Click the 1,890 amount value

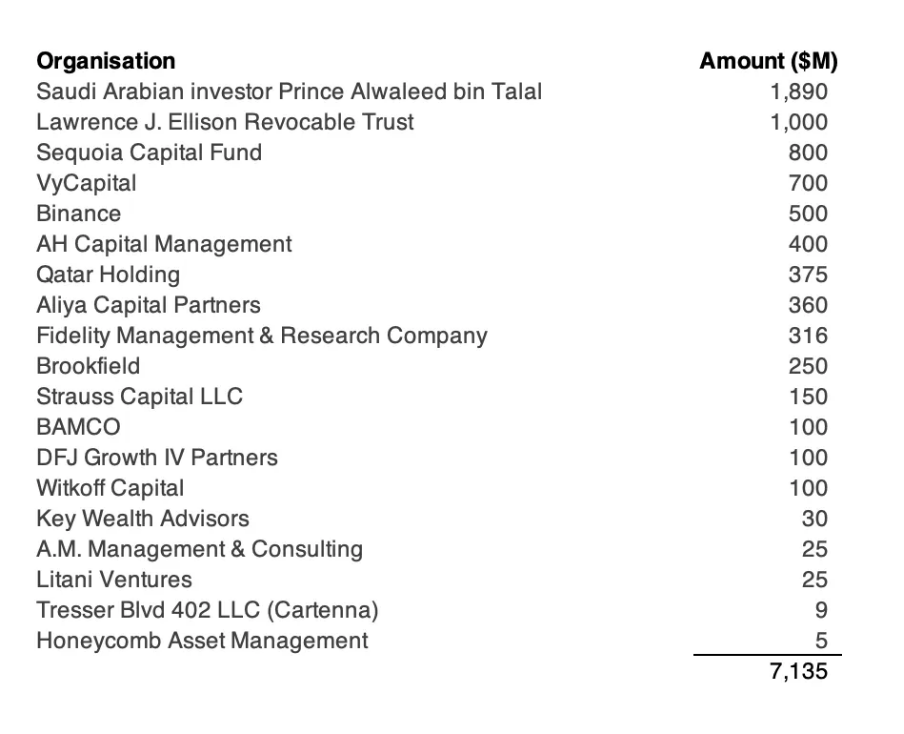point(798,92)
